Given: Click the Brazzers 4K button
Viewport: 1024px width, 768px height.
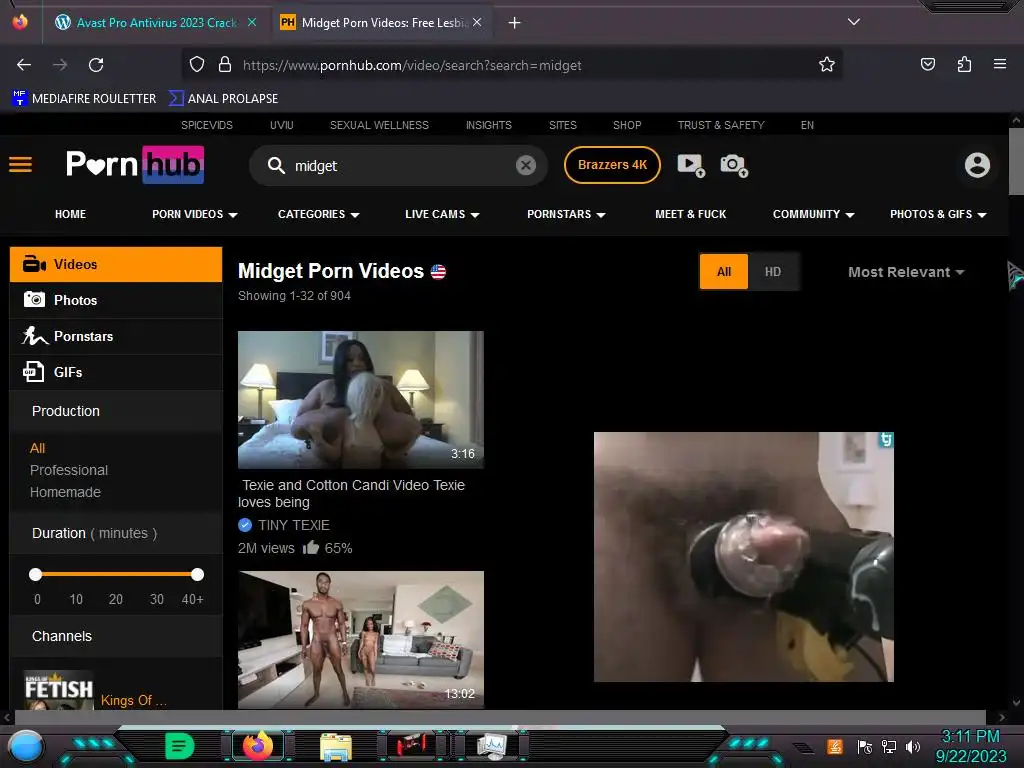Looking at the screenshot, I should pos(612,165).
